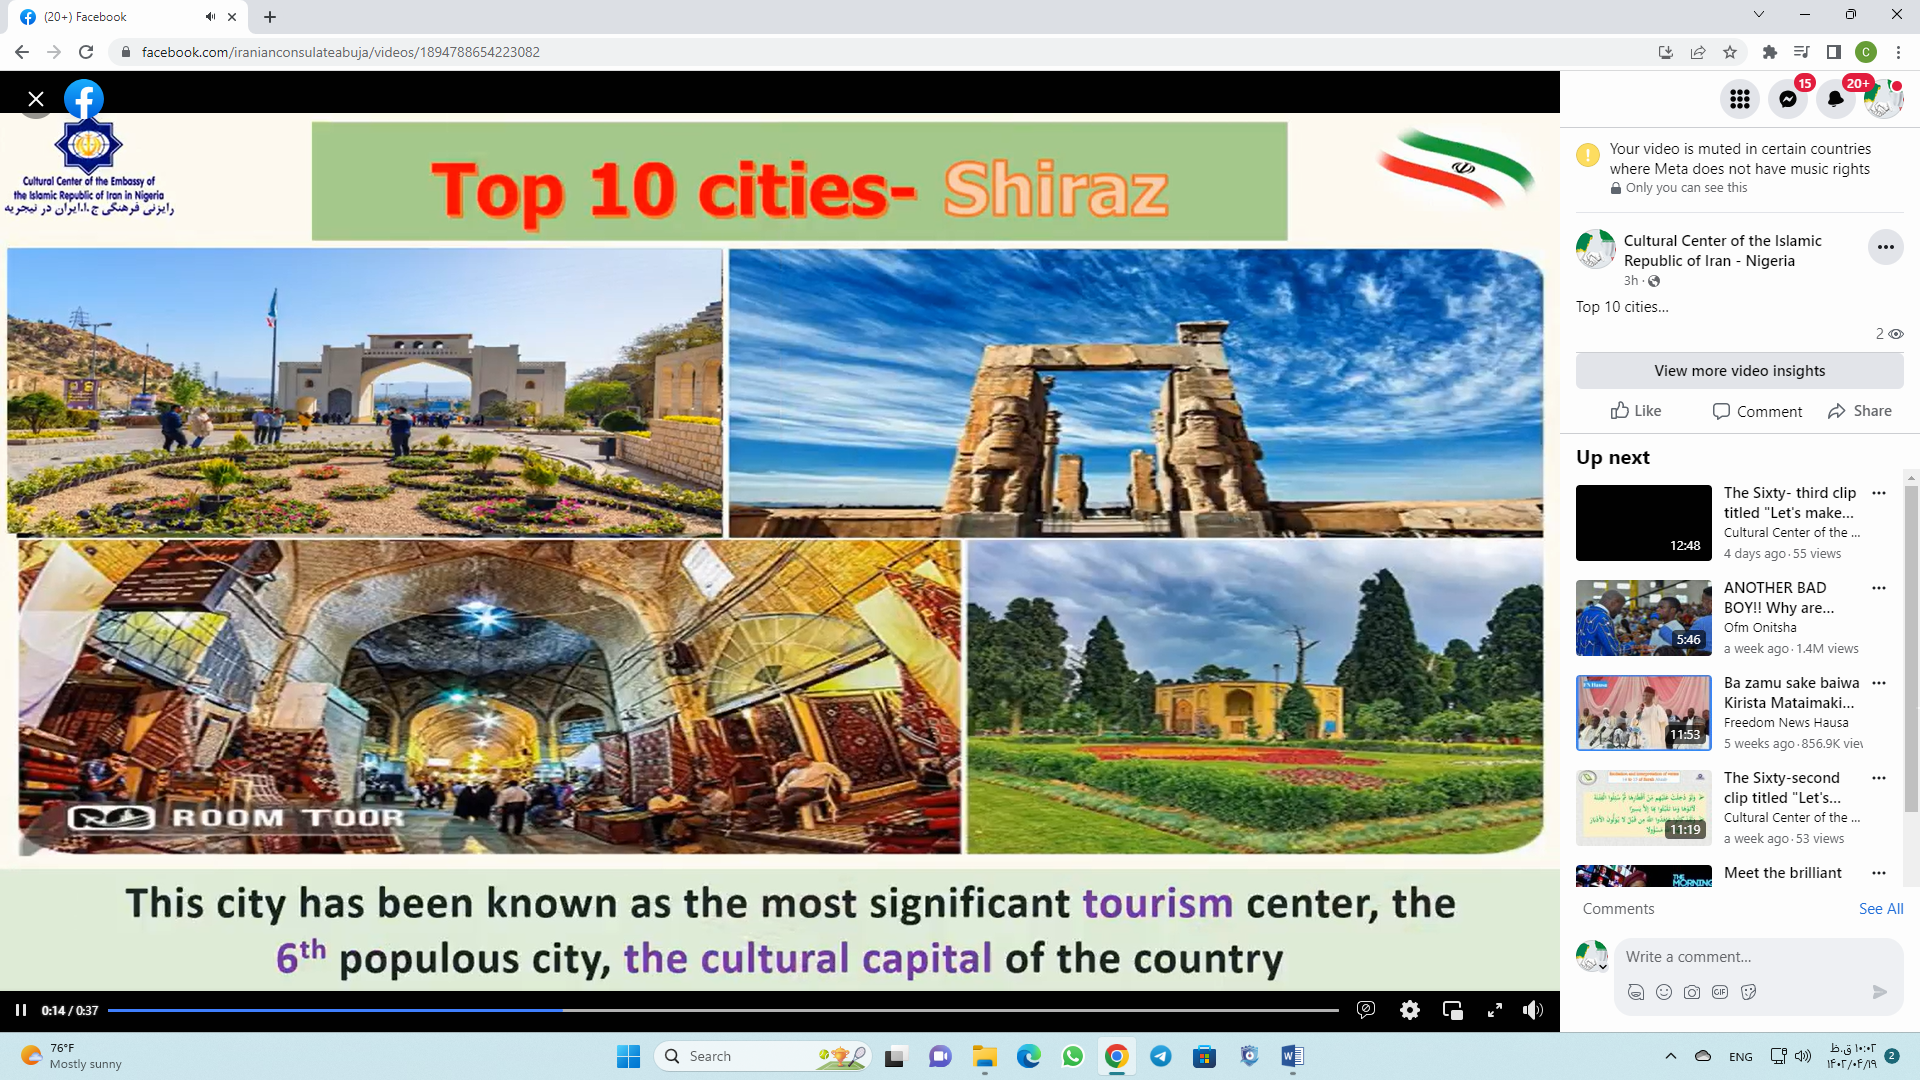Click the taskbar Search box
The height and width of the screenshot is (1080, 1920).
(x=762, y=1056)
